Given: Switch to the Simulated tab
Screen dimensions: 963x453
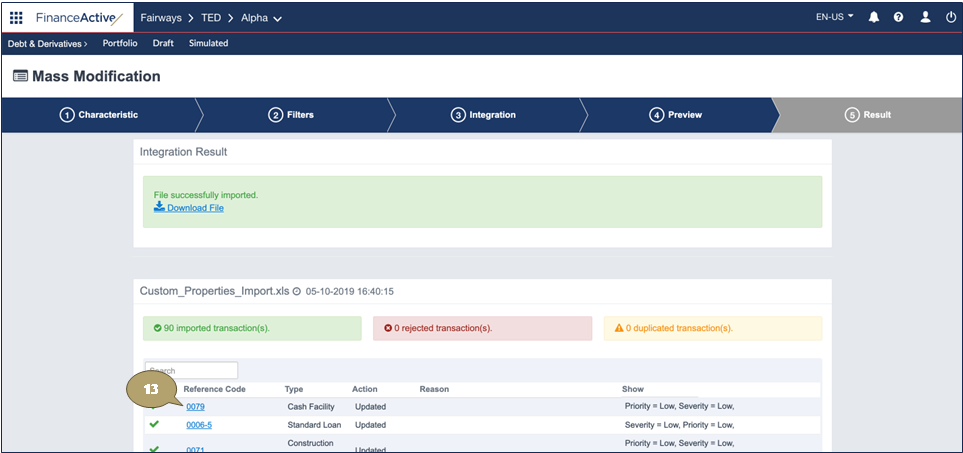Looking at the screenshot, I should point(208,44).
